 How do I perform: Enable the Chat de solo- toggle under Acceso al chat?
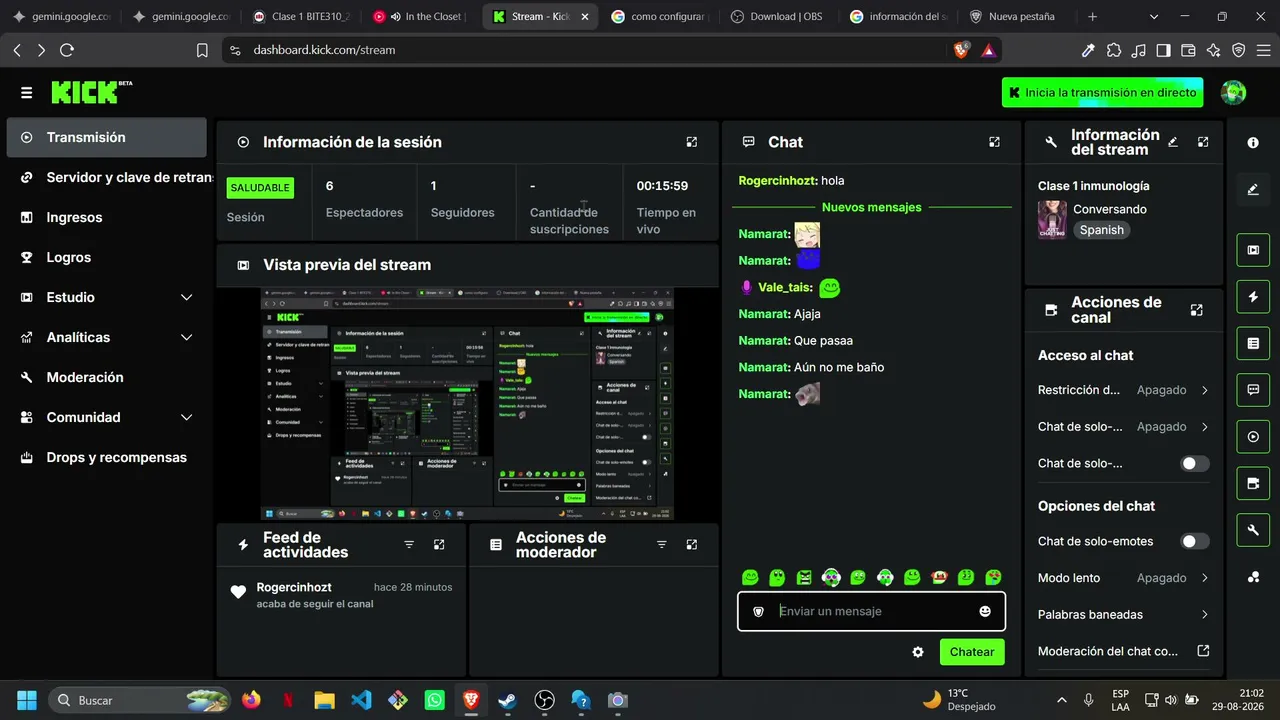1195,464
